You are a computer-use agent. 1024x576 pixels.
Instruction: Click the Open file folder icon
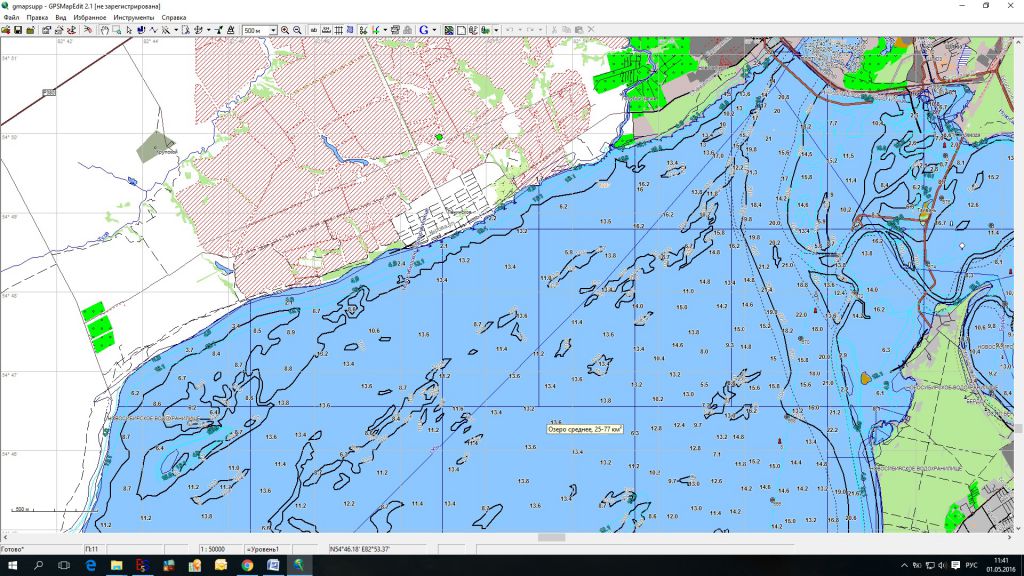[x=6, y=30]
